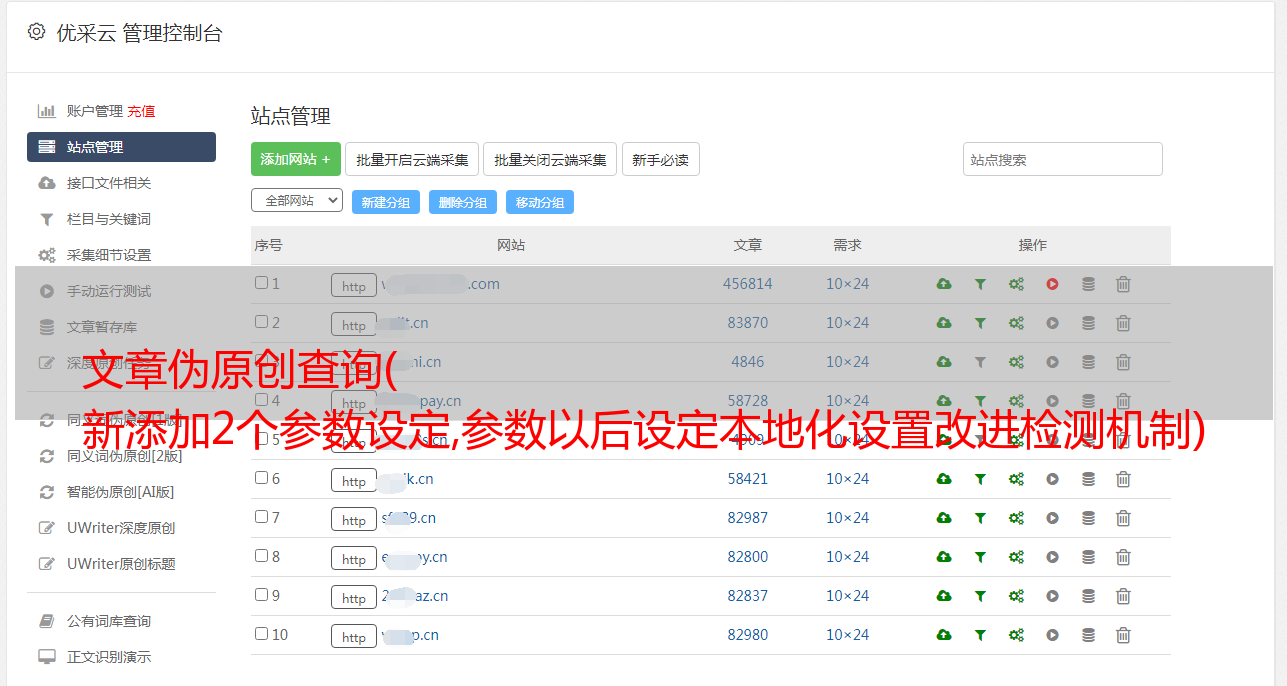Click the green 添加网站 button
This screenshot has height=686, width=1287.
click(x=295, y=159)
